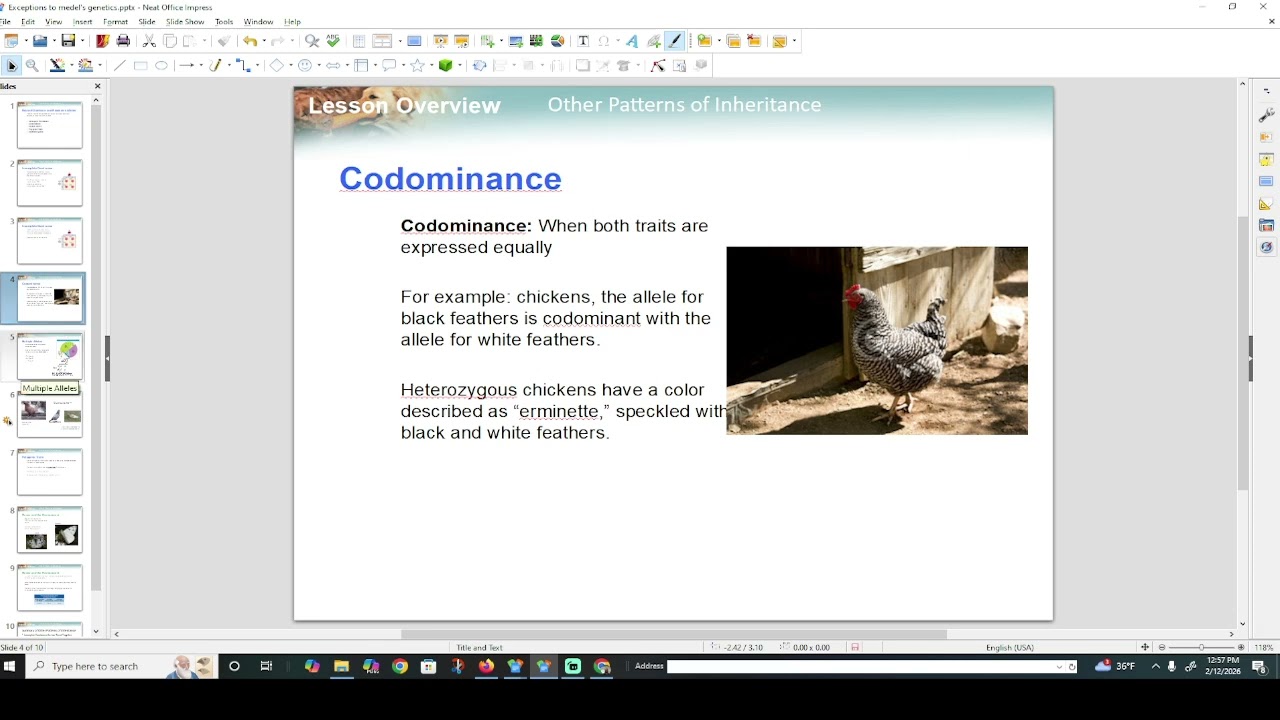Toggle the highlighter pen tool
1280x720 pixels.
point(675,41)
